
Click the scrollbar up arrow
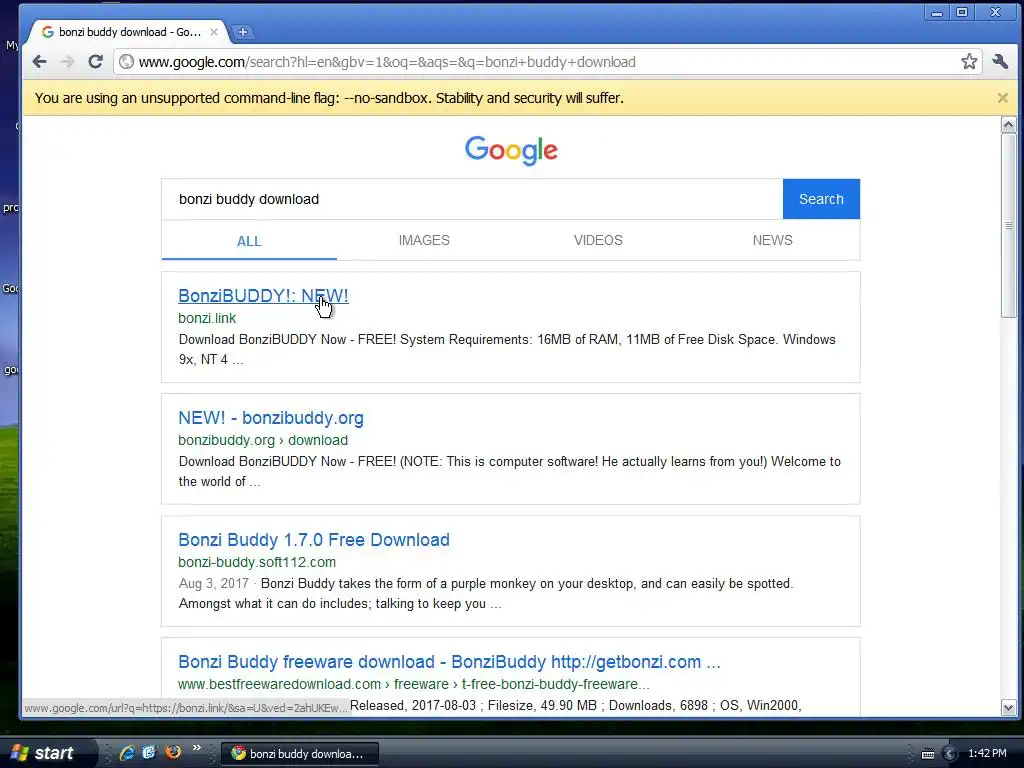click(x=1008, y=125)
